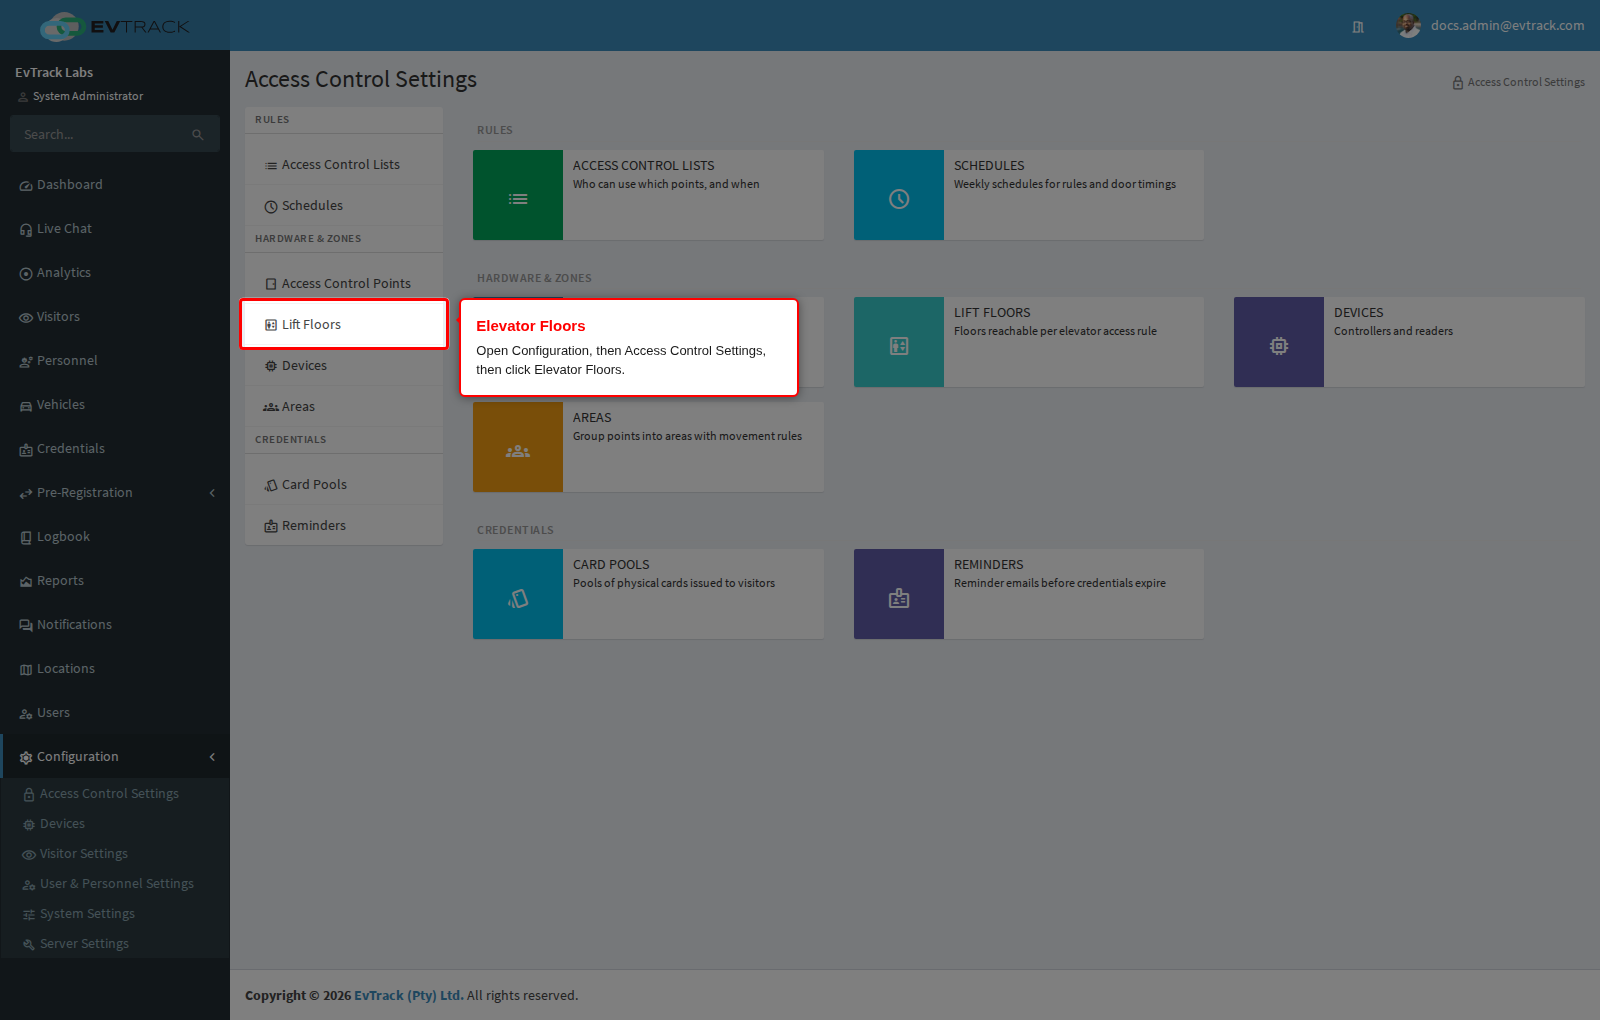Open the Lift Floors teal tile icon

tap(899, 342)
